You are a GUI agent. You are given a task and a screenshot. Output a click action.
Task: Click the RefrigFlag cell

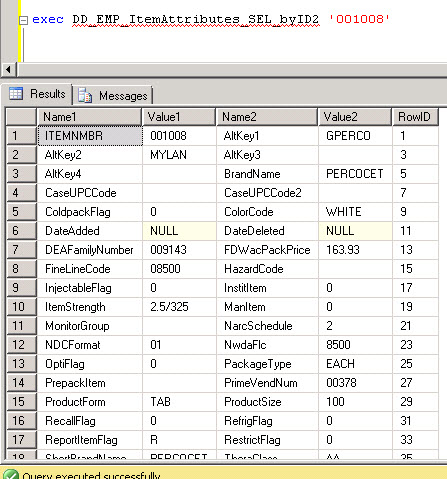tap(267, 421)
